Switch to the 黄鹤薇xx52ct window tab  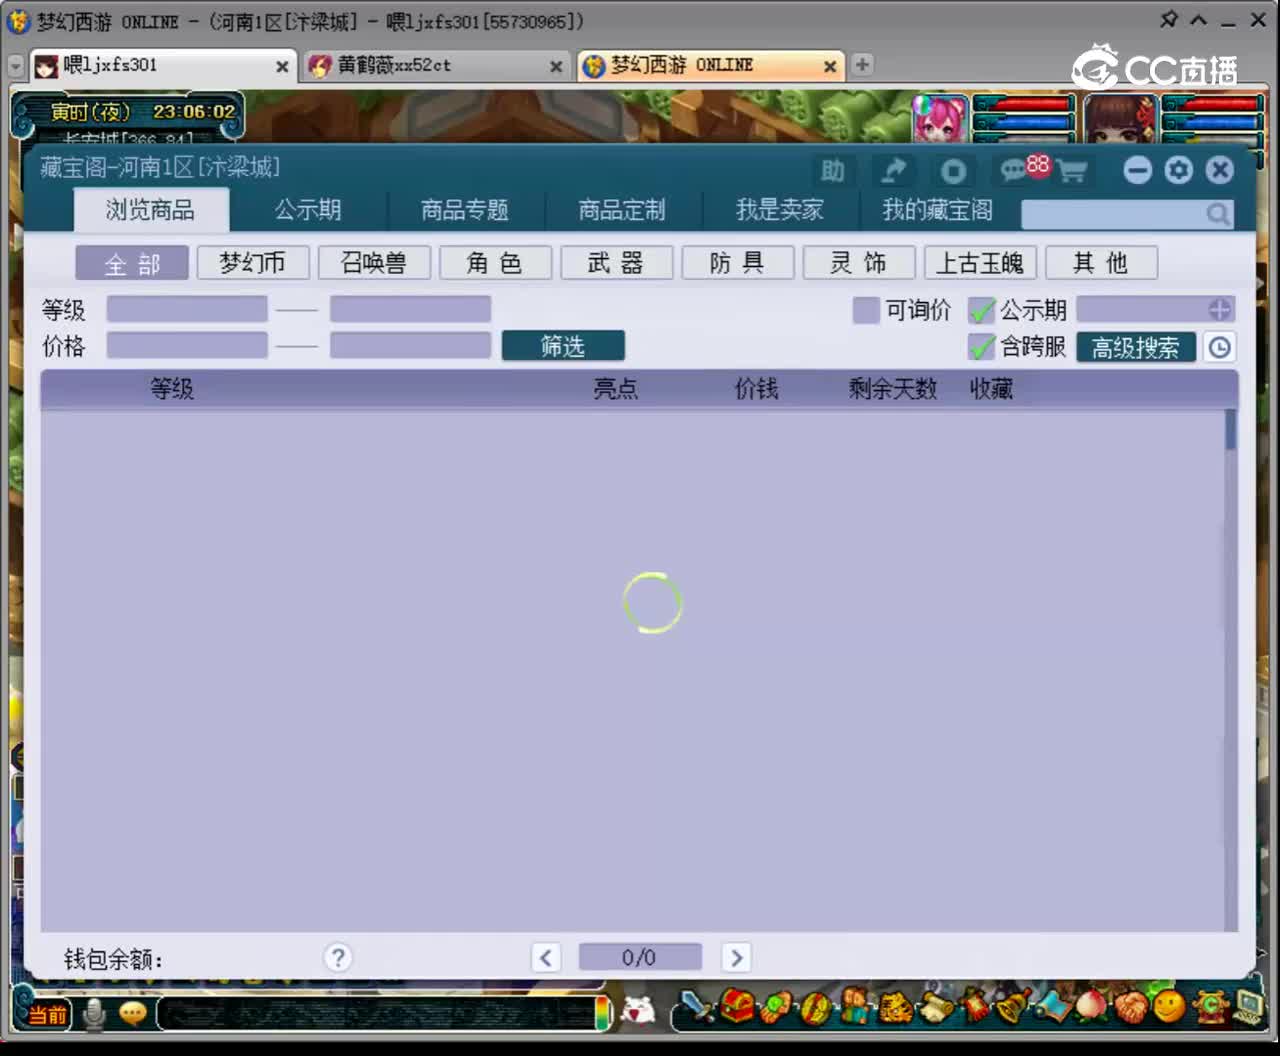click(435, 66)
